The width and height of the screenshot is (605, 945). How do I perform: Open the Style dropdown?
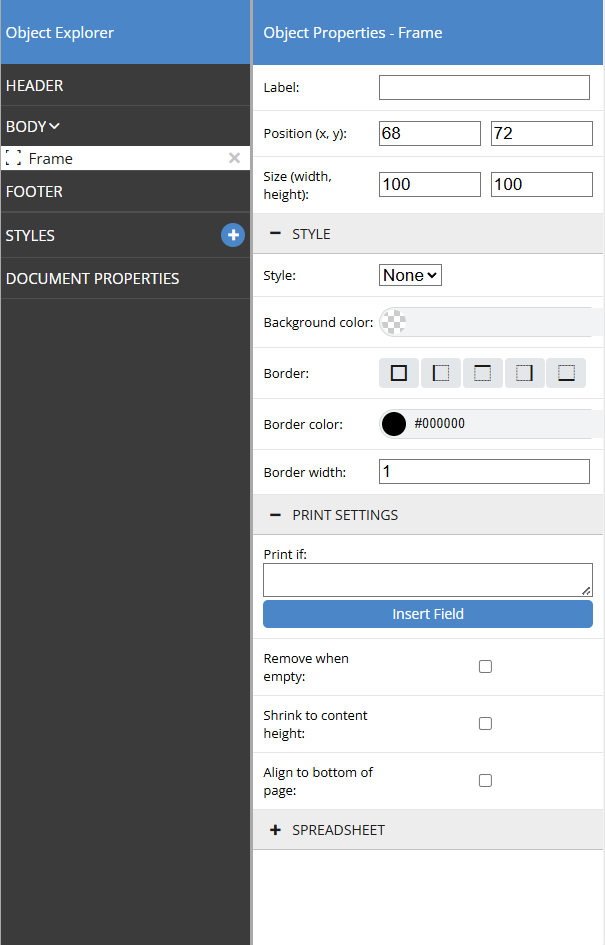(x=410, y=275)
